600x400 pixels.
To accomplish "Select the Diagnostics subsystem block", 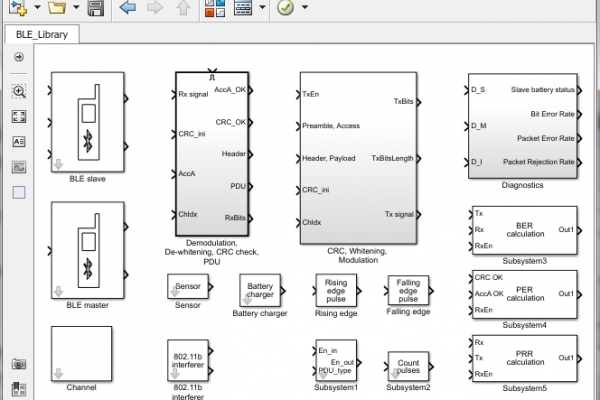I will pos(524,125).
